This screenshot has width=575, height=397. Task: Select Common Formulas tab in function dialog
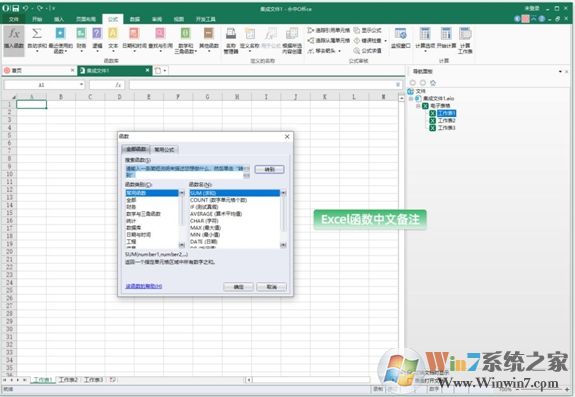pyautogui.click(x=164, y=150)
